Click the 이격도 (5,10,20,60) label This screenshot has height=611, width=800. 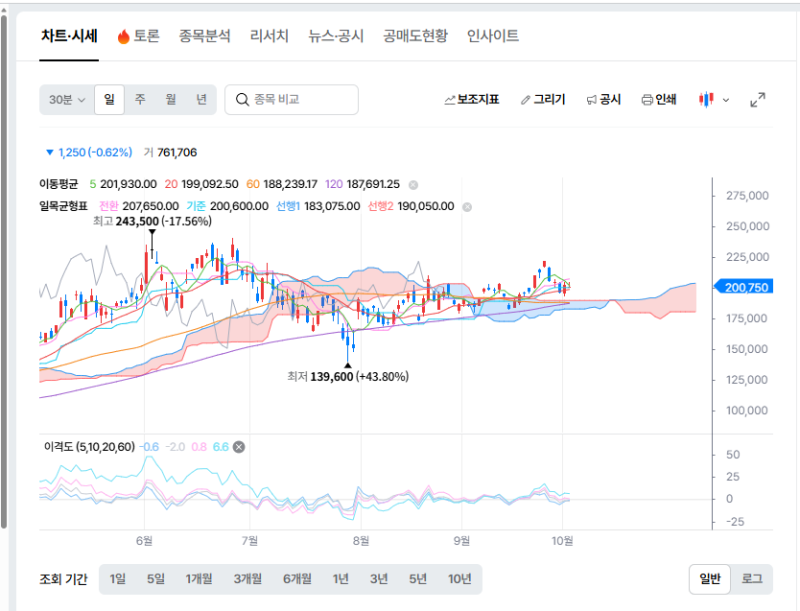89,447
